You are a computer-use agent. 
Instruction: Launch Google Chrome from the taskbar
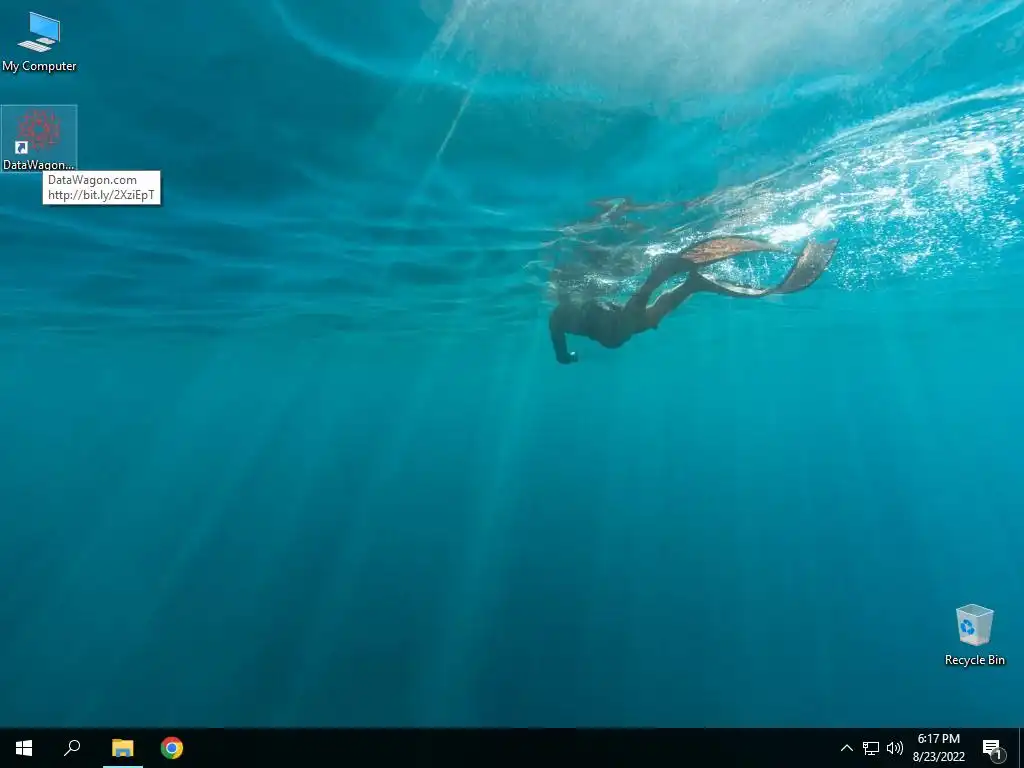[x=172, y=748]
